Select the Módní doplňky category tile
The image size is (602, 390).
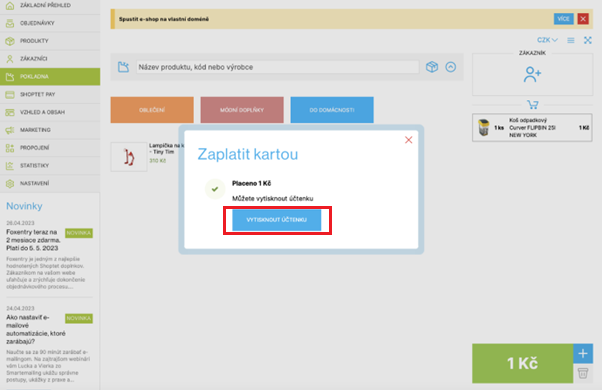tap(242, 110)
